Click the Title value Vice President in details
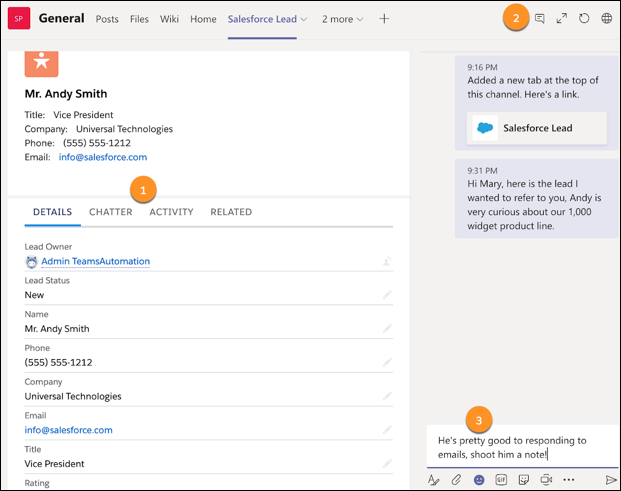This screenshot has width=621, height=491. coord(54,464)
